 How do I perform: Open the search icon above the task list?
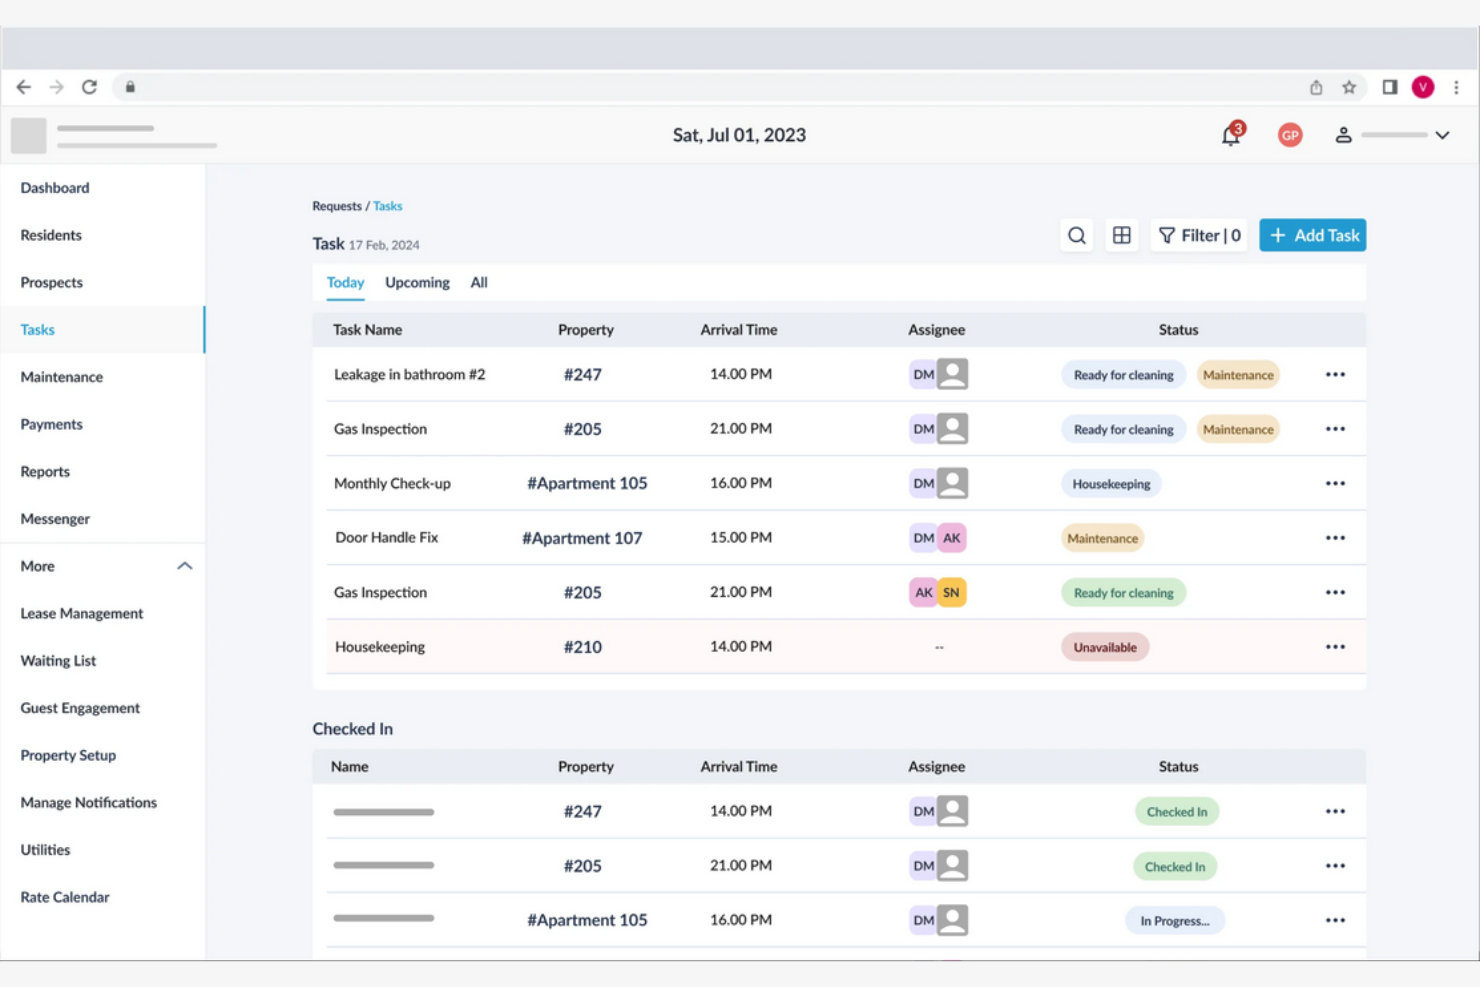pos(1076,235)
